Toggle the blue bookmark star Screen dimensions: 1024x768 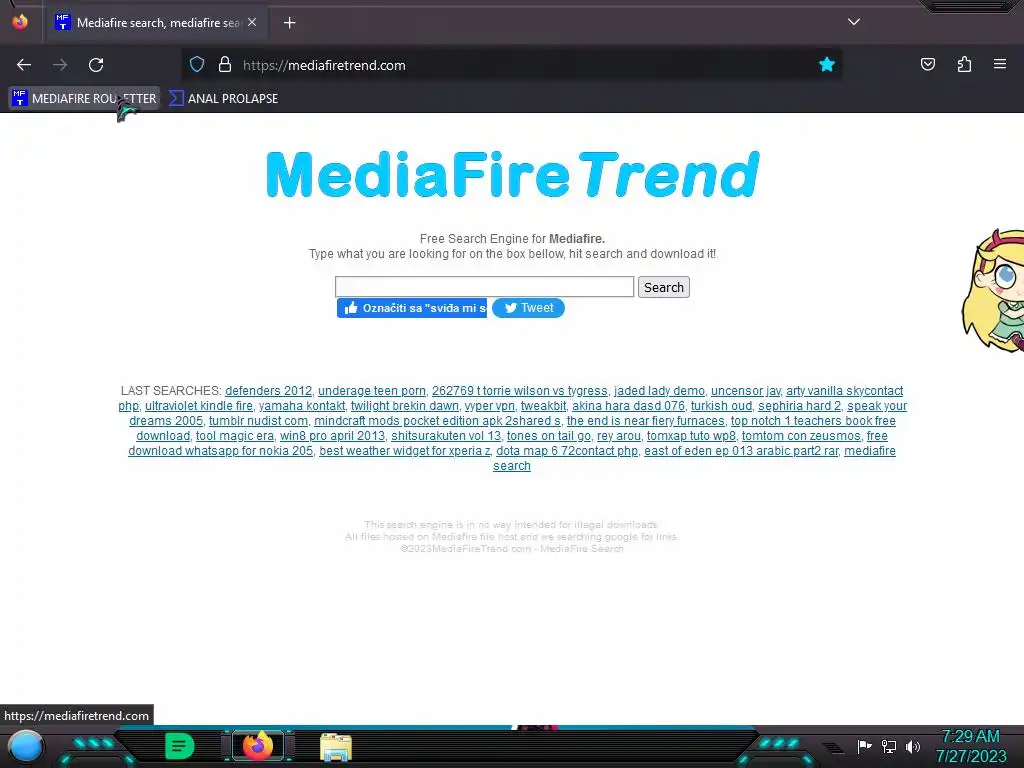click(x=827, y=64)
